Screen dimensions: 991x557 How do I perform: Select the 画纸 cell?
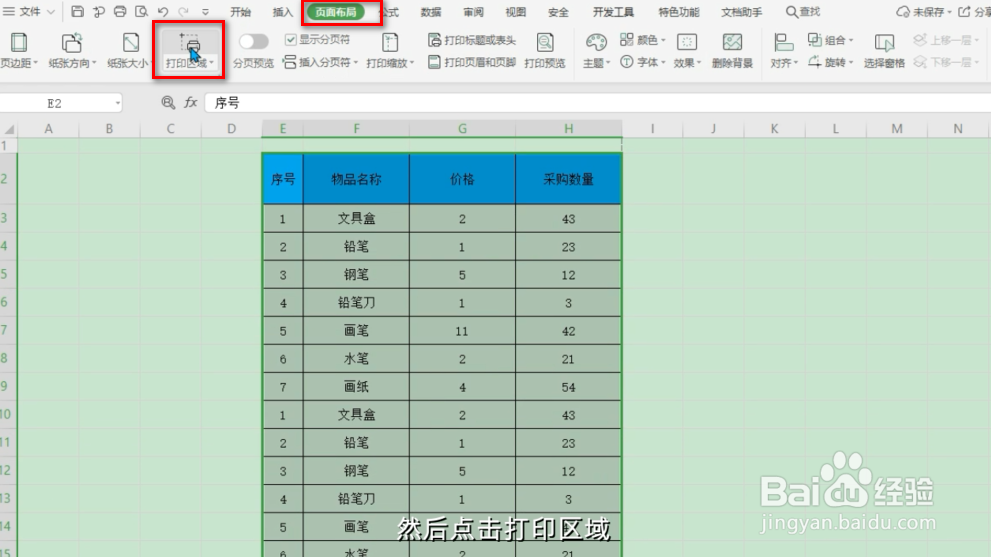[356, 387]
